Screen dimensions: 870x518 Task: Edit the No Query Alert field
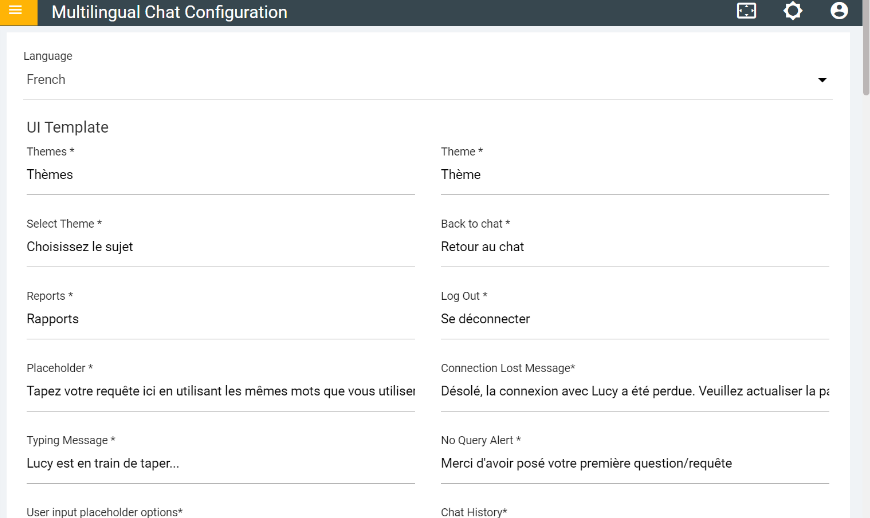click(635, 463)
